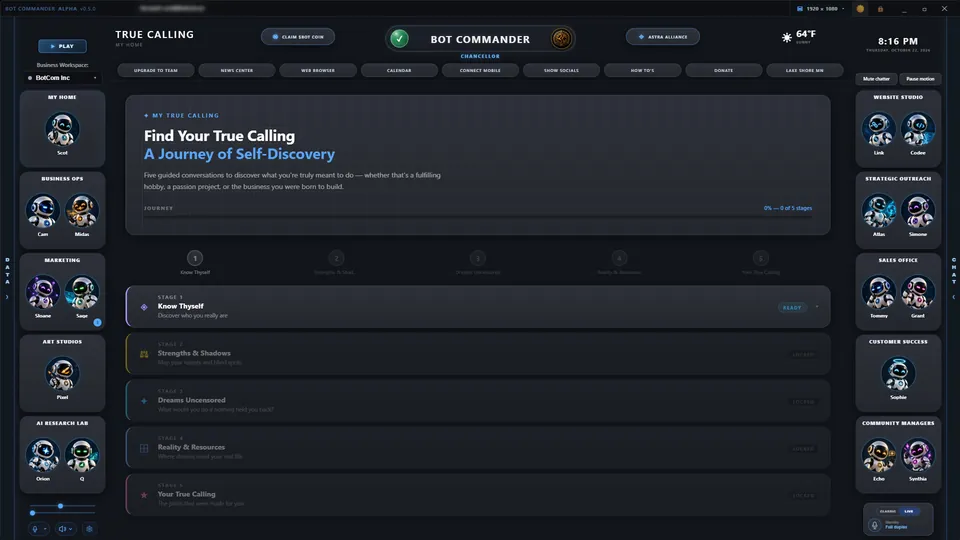
Task: Click the orange lock icon in title bar
Action: point(880,9)
